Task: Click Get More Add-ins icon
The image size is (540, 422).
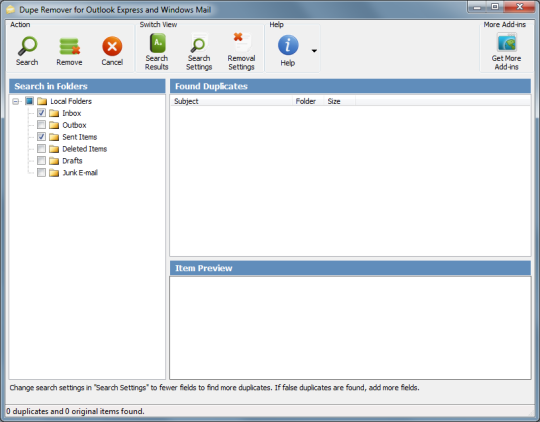Action: click(x=507, y=43)
